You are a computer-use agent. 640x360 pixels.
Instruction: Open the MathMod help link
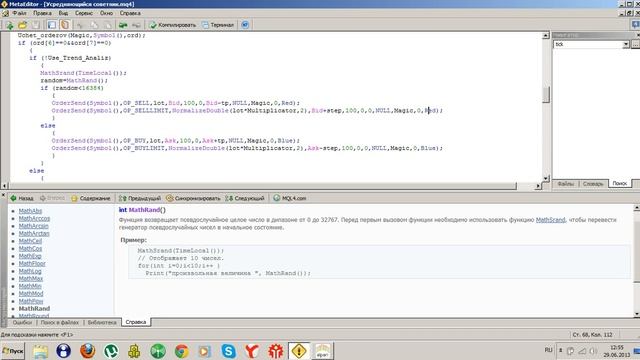coord(31,293)
